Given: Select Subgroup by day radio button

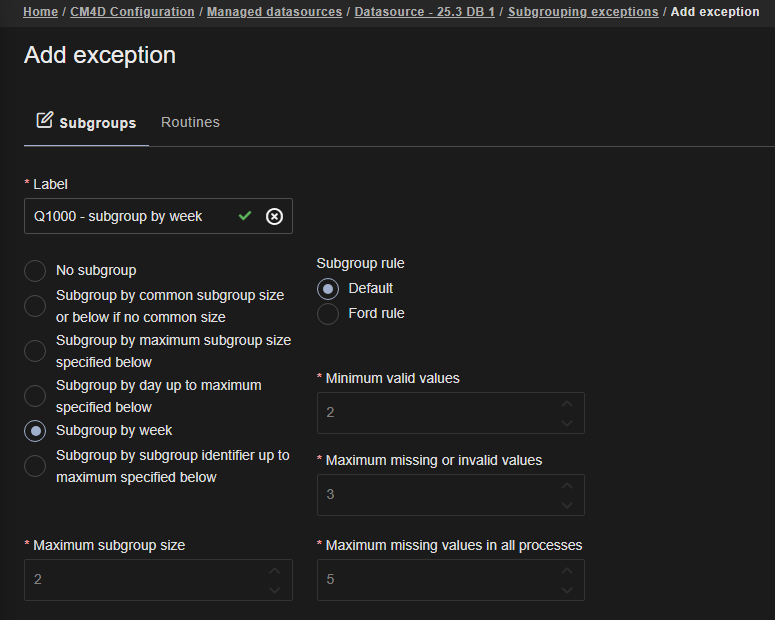Looking at the screenshot, I should (35, 396).
